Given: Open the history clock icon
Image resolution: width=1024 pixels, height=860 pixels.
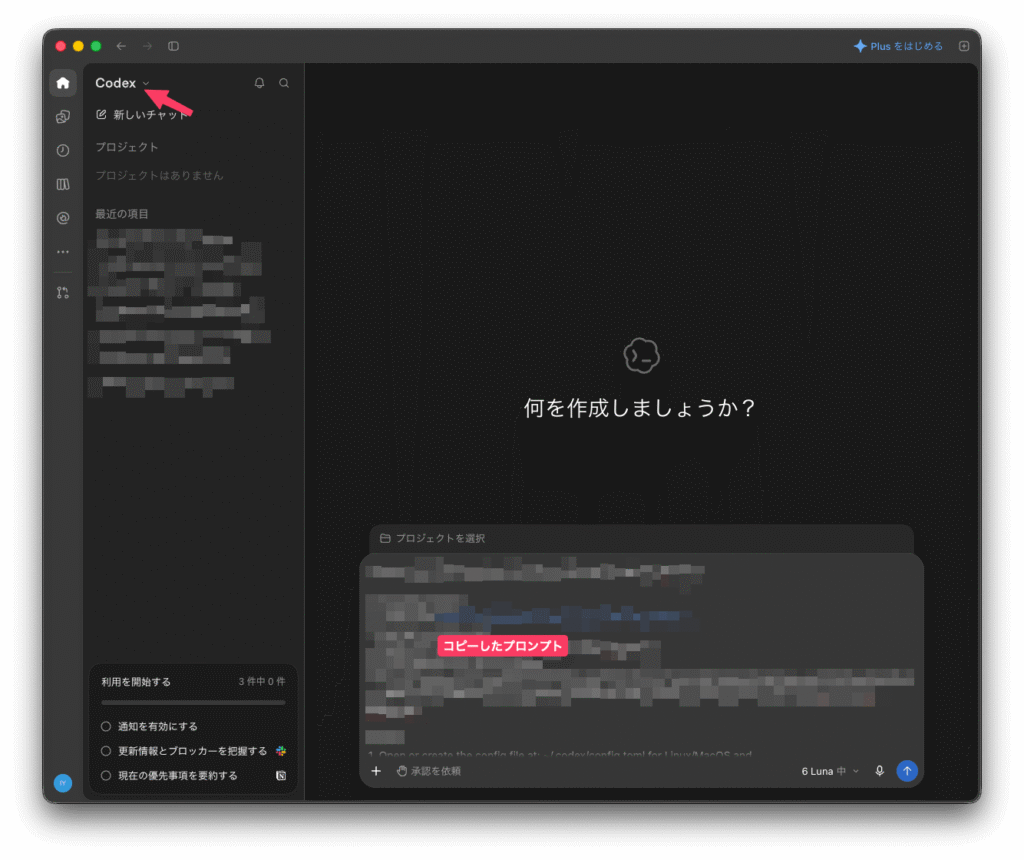Looking at the screenshot, I should pyautogui.click(x=63, y=150).
